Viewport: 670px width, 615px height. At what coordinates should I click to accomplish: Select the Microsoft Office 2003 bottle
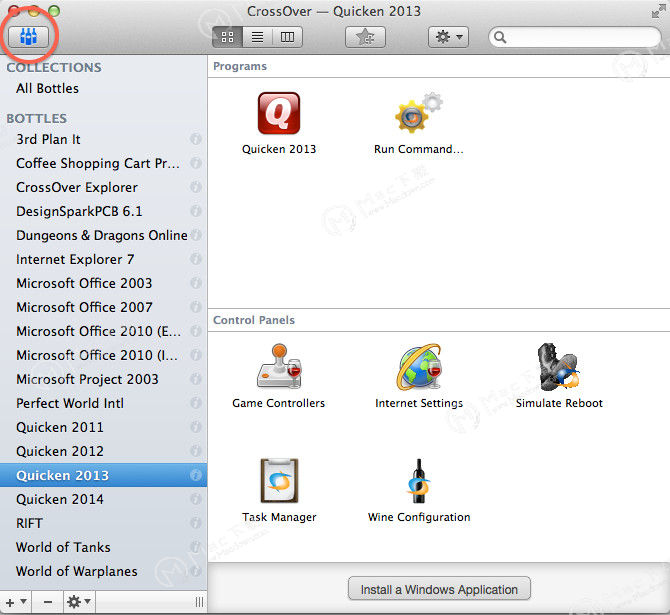coord(103,283)
